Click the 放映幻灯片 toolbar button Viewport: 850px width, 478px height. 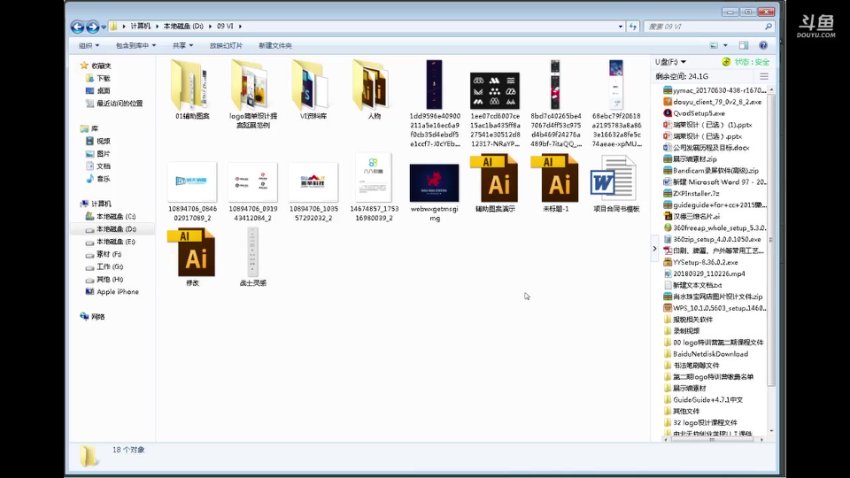click(226, 45)
